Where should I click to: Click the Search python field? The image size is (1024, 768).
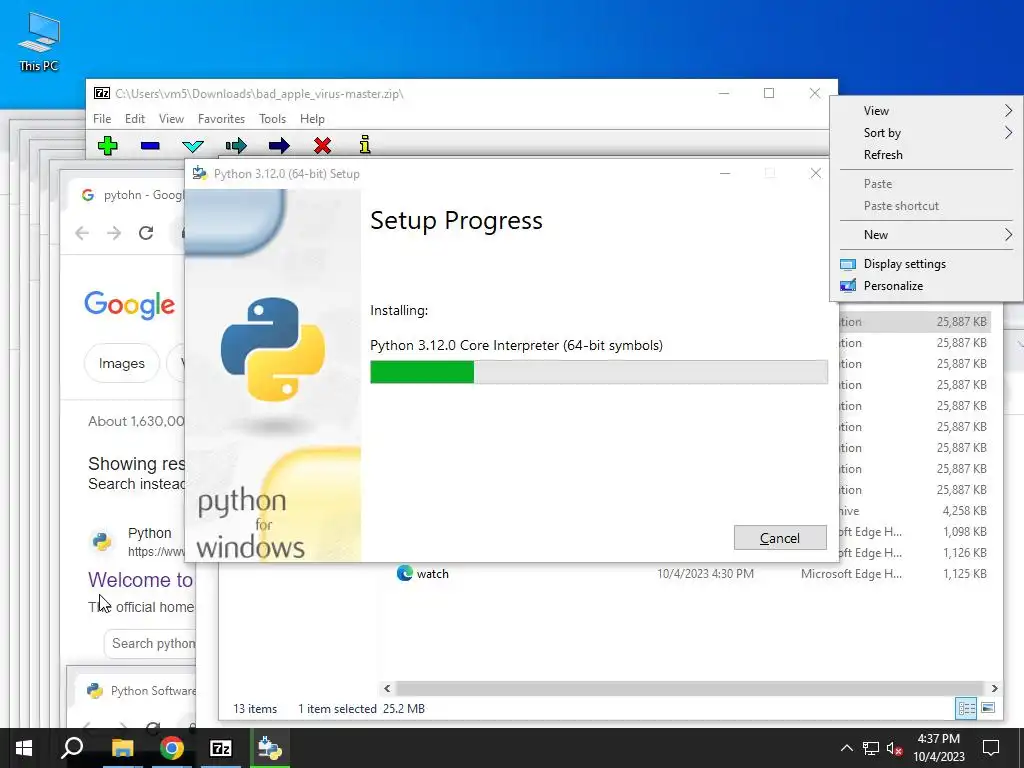click(150, 643)
